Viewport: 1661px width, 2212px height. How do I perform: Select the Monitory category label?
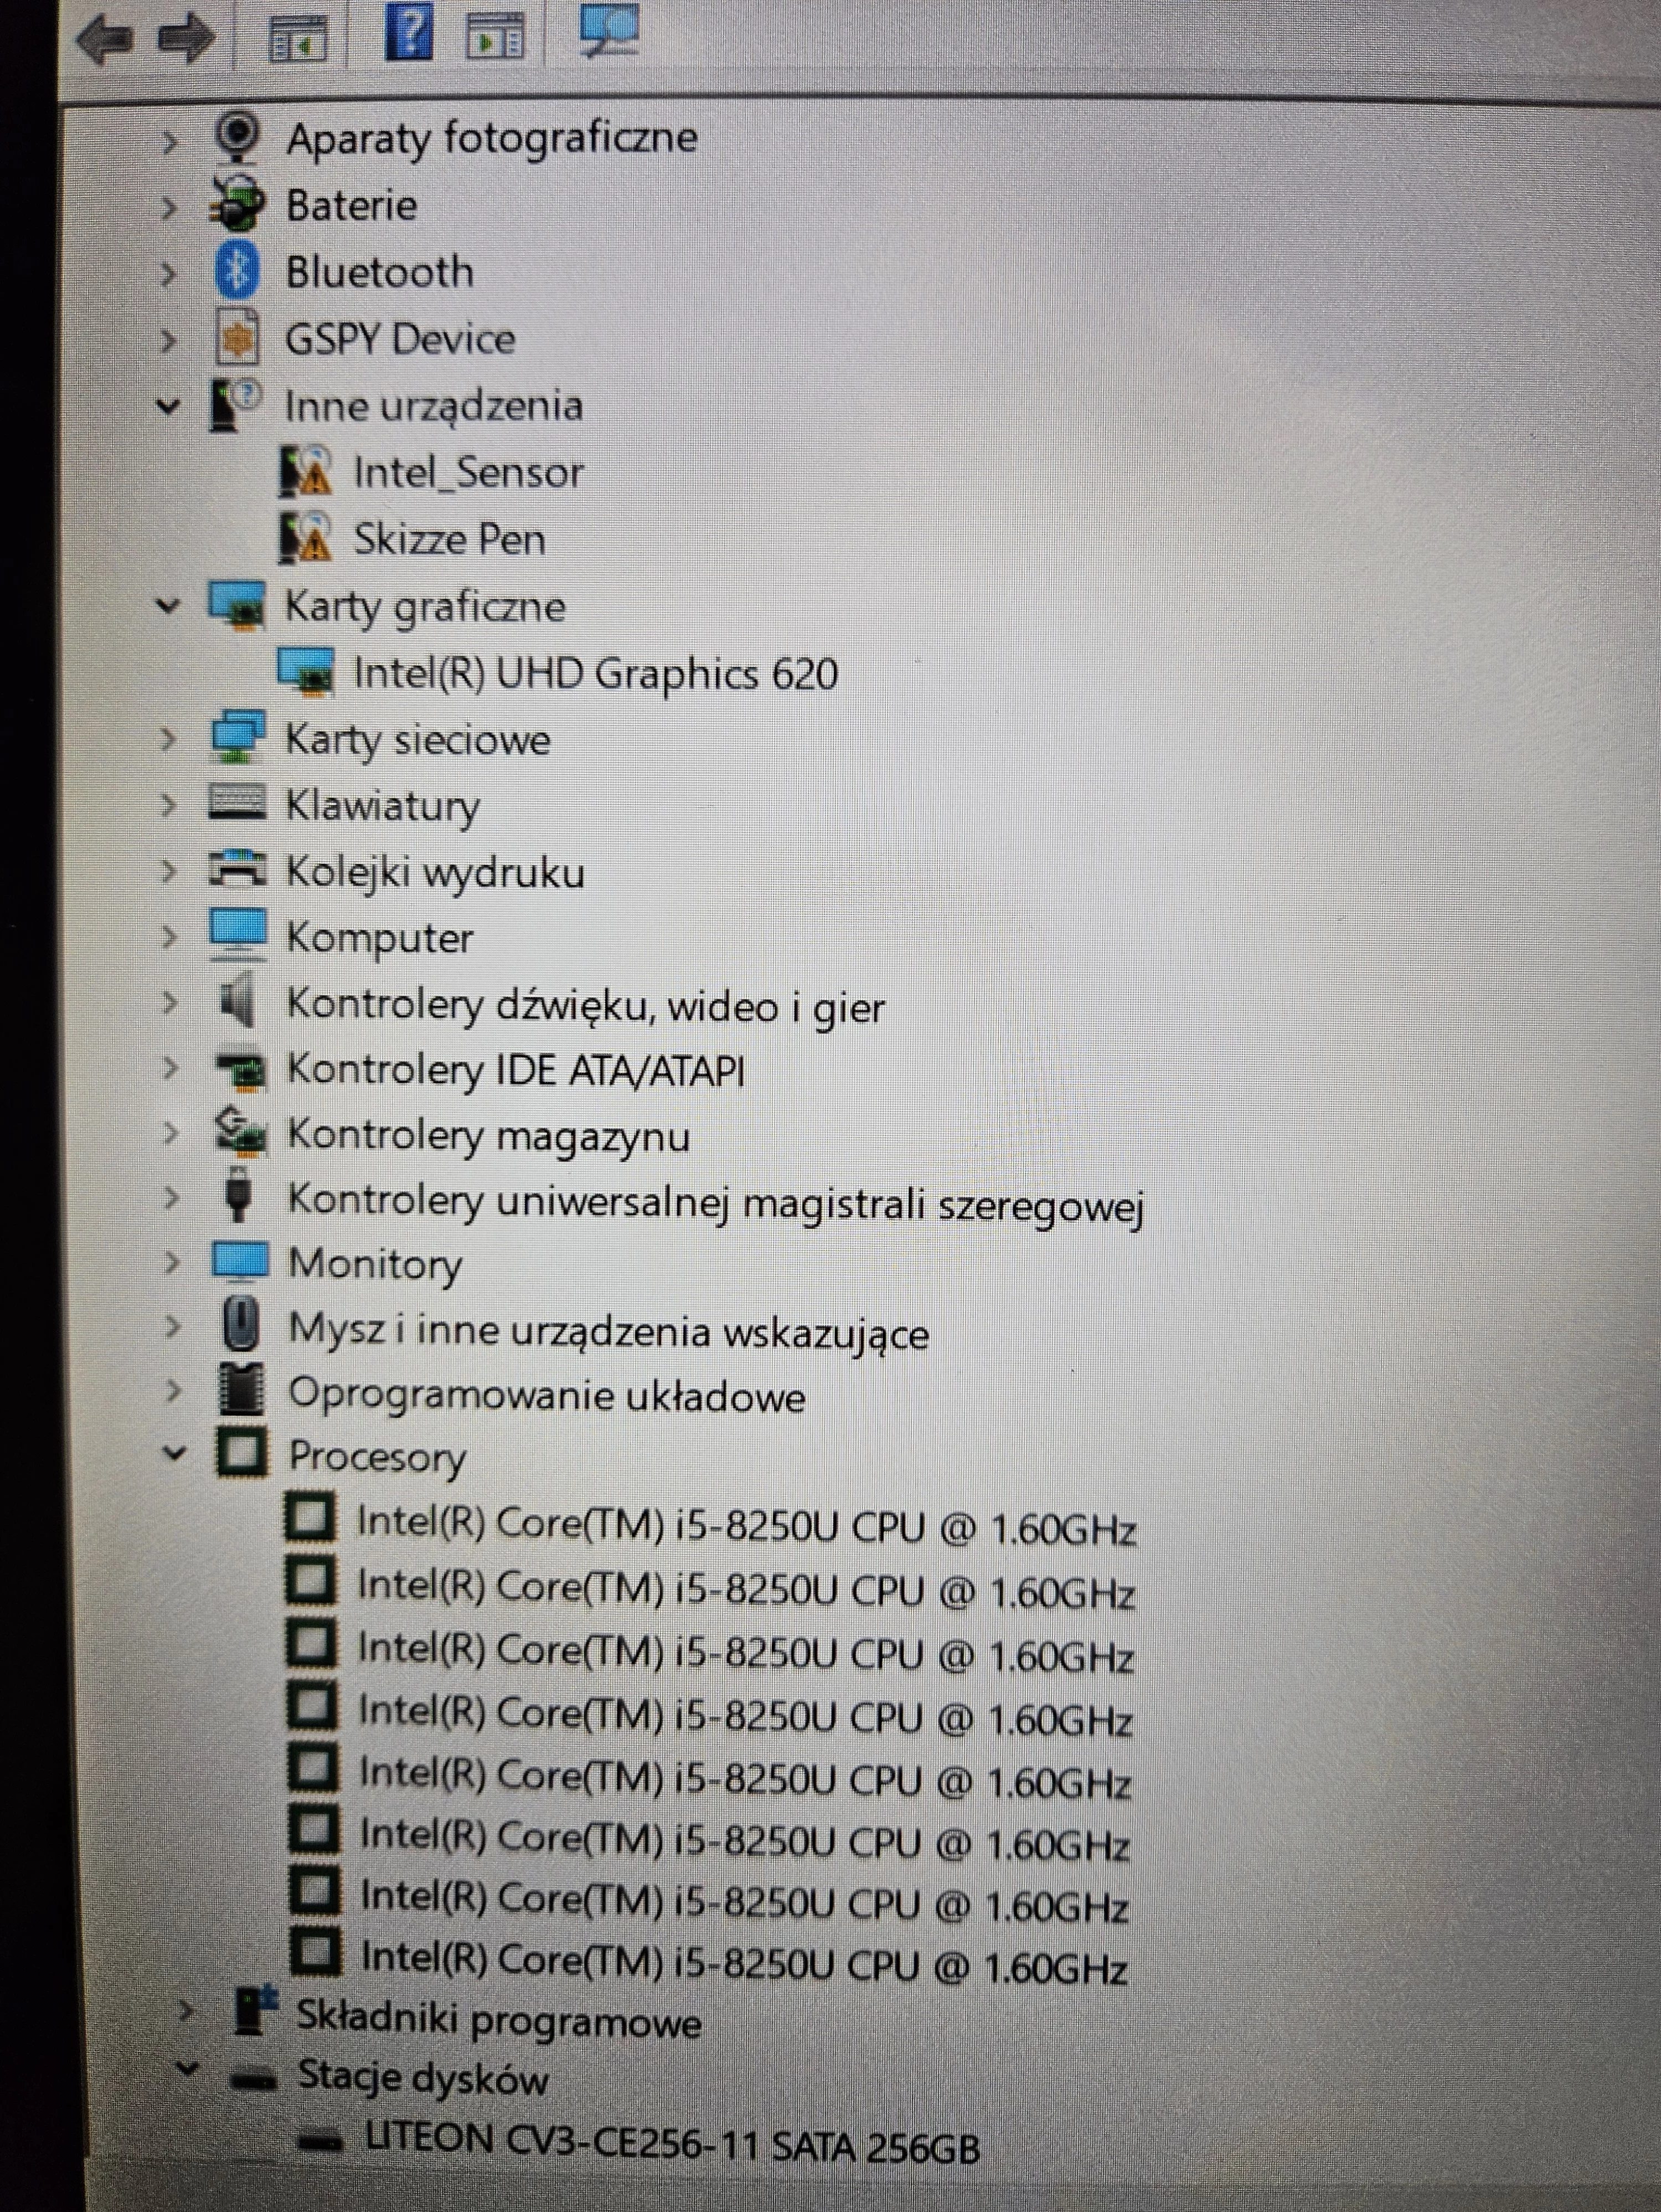(x=376, y=1264)
